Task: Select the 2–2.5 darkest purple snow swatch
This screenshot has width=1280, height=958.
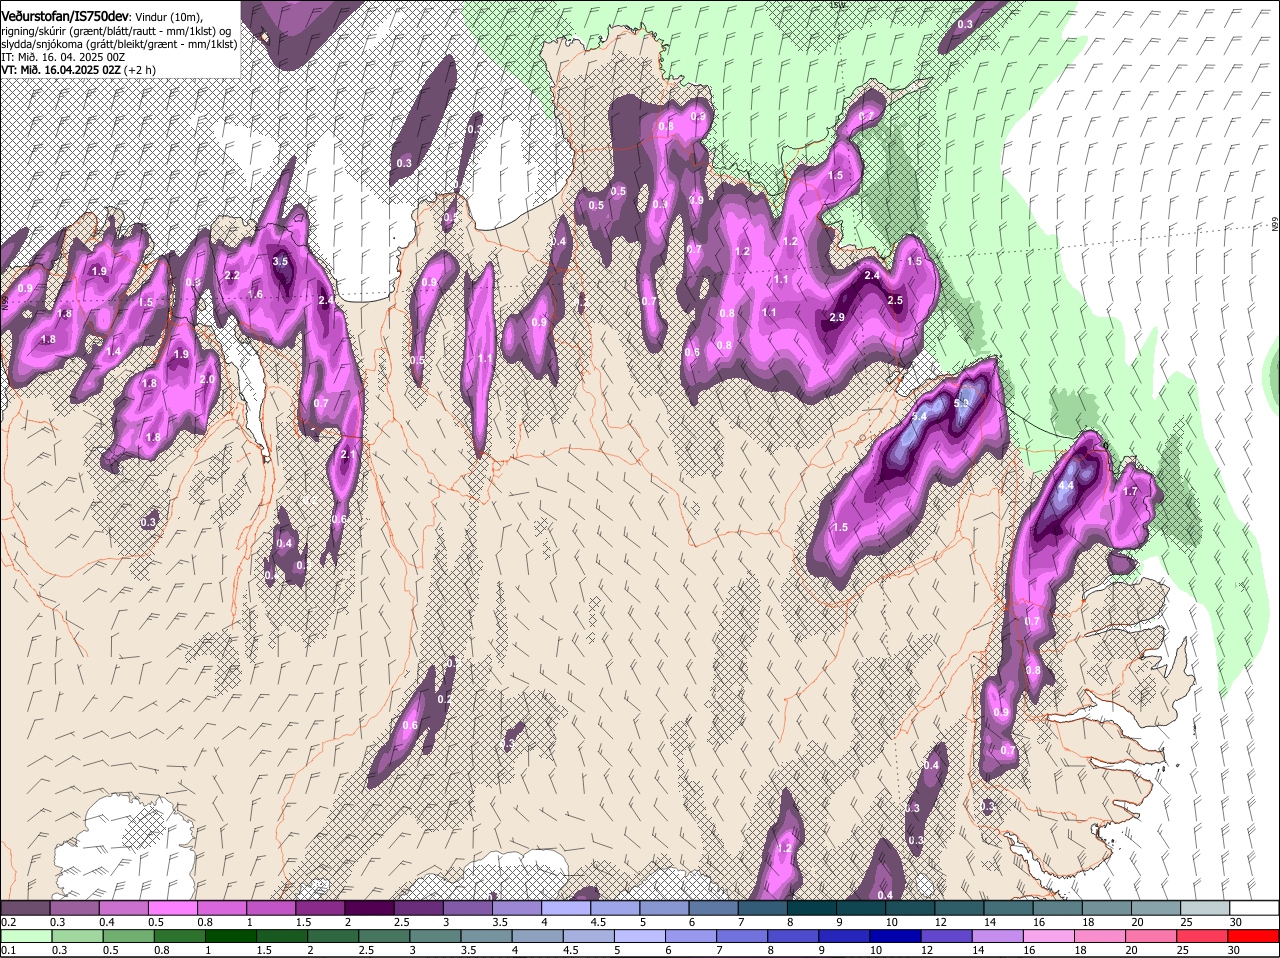Action: pyautogui.click(x=370, y=908)
